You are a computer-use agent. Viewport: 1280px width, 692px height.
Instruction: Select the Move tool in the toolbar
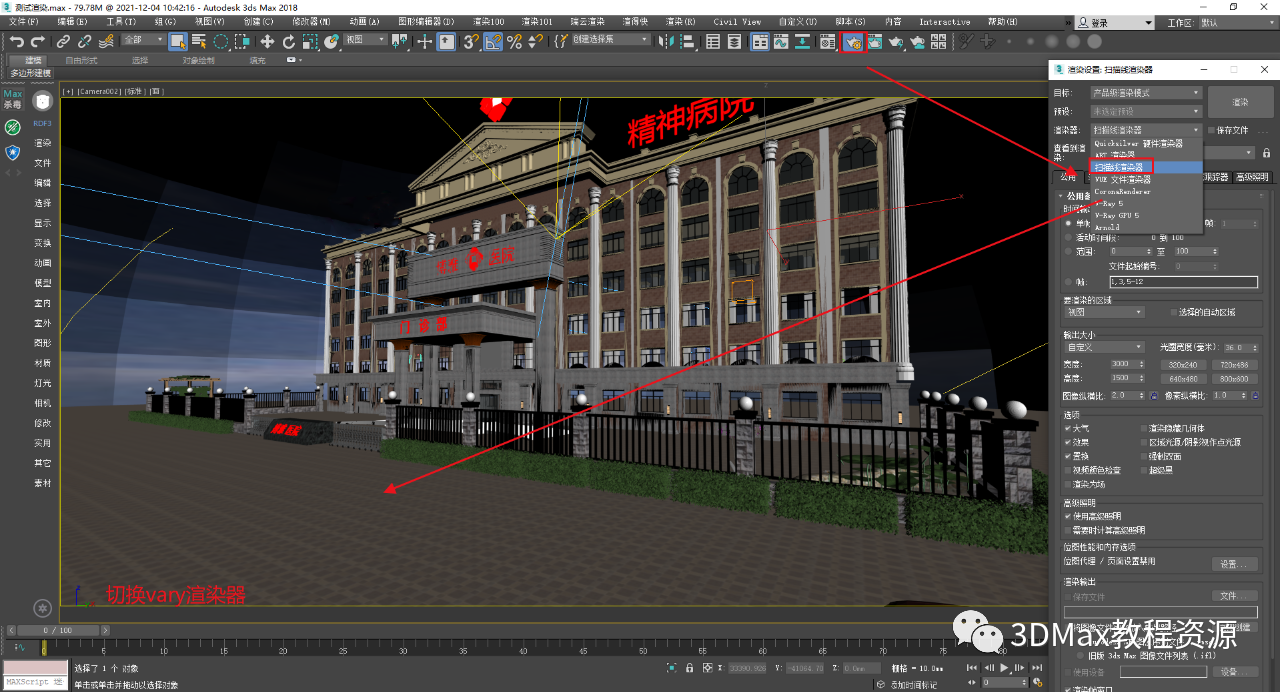(267, 41)
